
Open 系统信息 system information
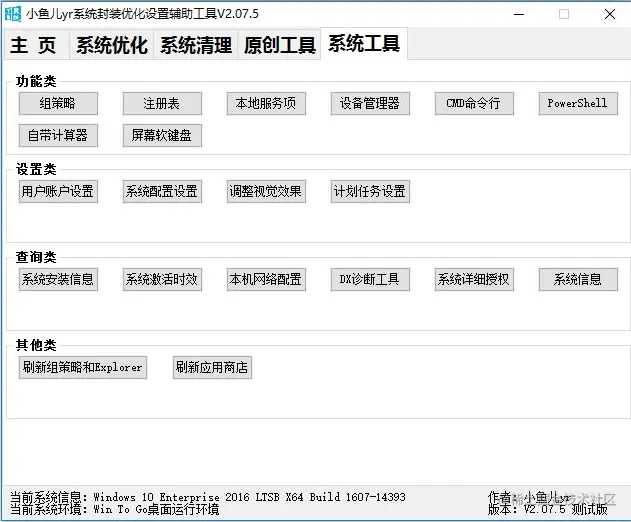point(578,279)
